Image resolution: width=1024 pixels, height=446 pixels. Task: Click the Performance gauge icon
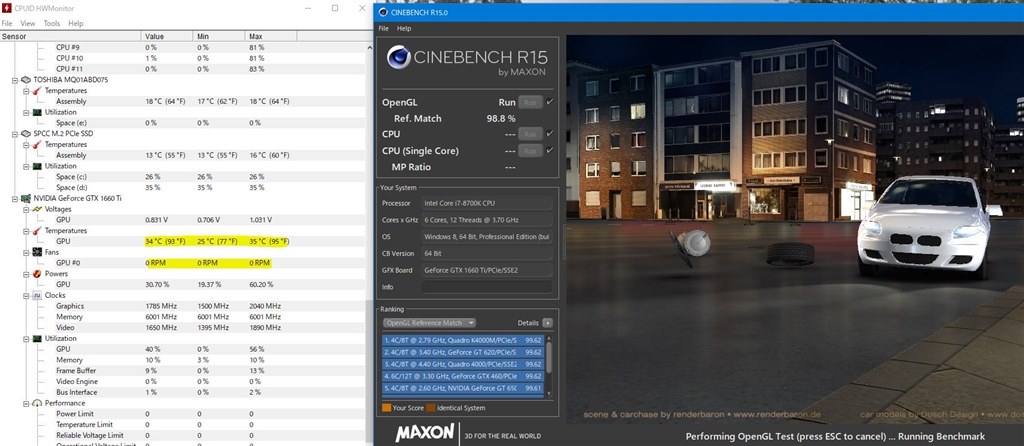[37, 403]
